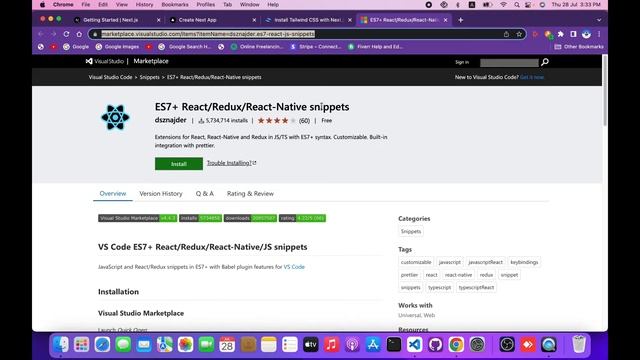Open App Store from the dock
Image resolution: width=640 pixels, height=360 pixels.
point(373,344)
